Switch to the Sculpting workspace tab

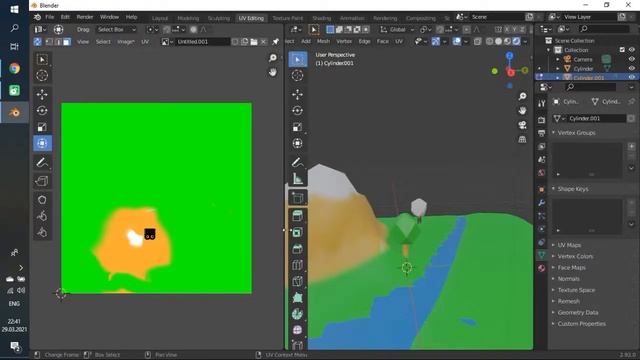tap(219, 18)
